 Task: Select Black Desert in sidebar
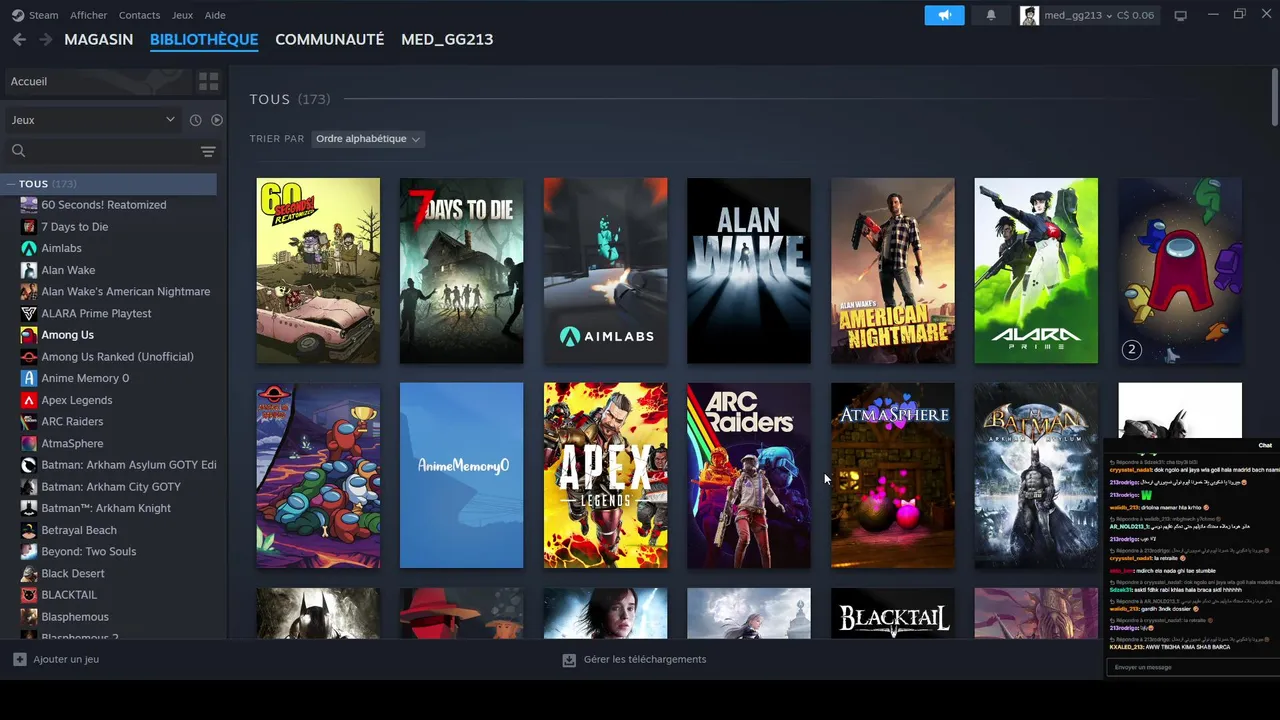73,573
